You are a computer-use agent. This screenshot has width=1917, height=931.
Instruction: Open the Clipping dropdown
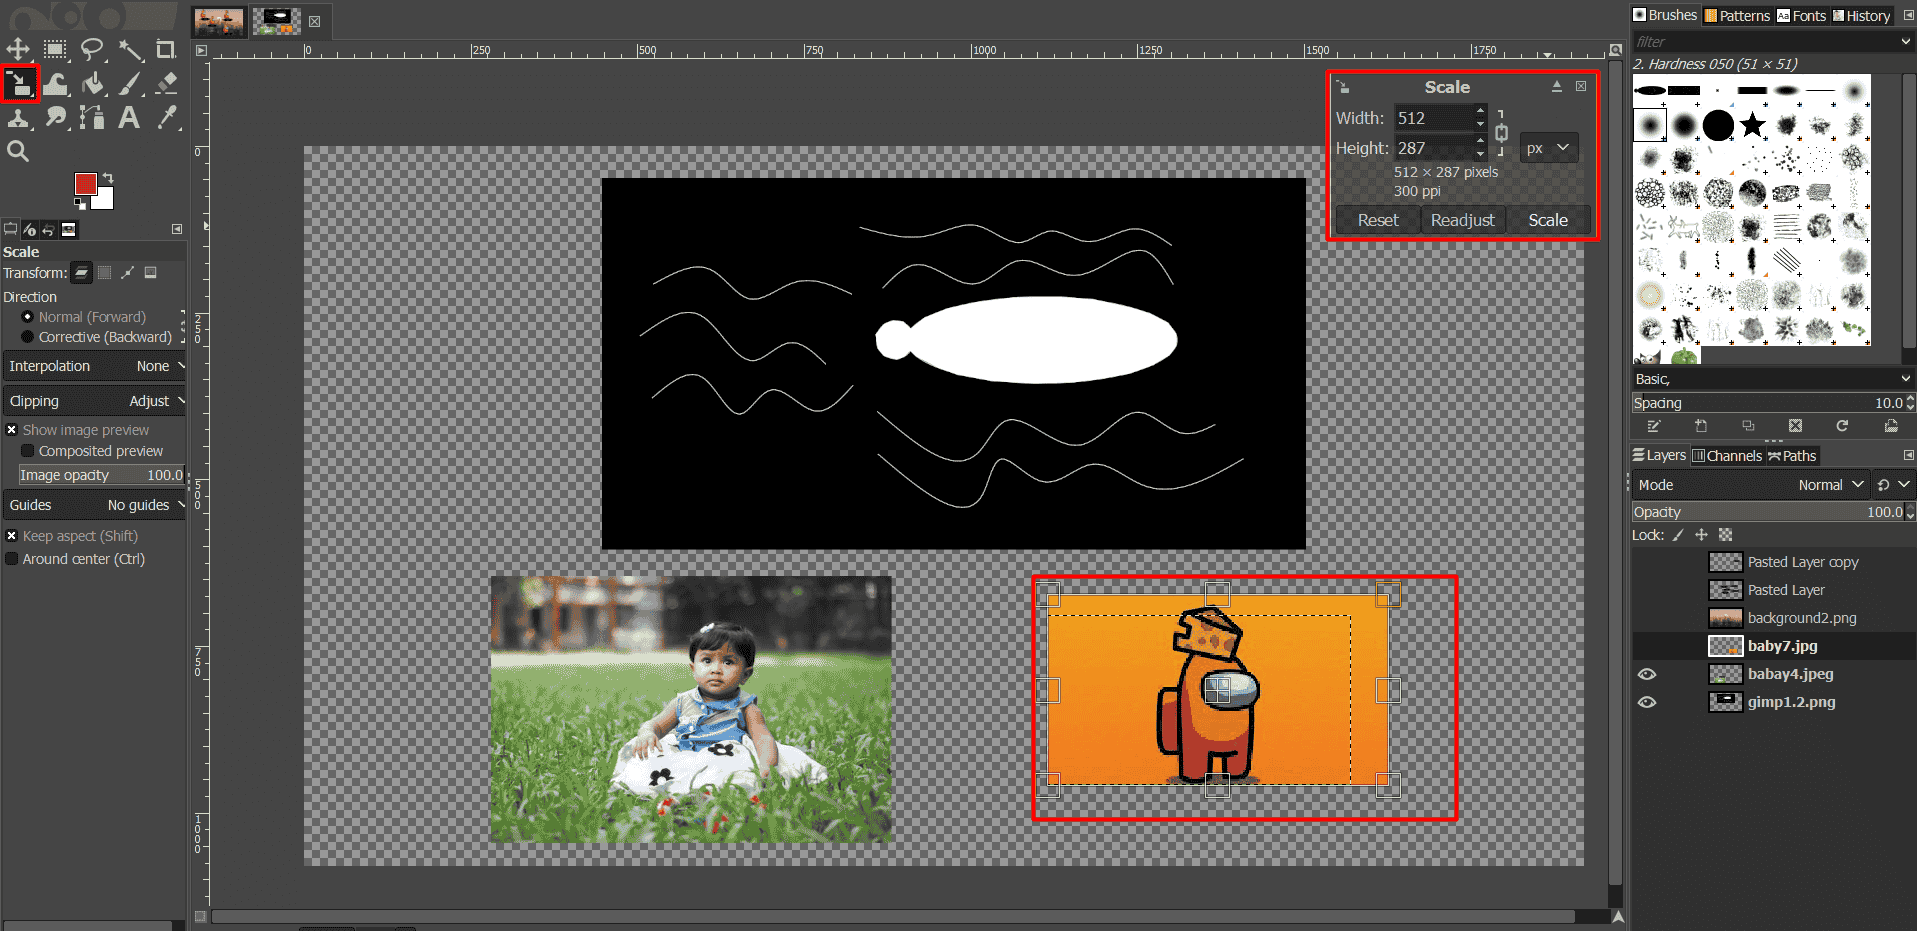click(96, 401)
